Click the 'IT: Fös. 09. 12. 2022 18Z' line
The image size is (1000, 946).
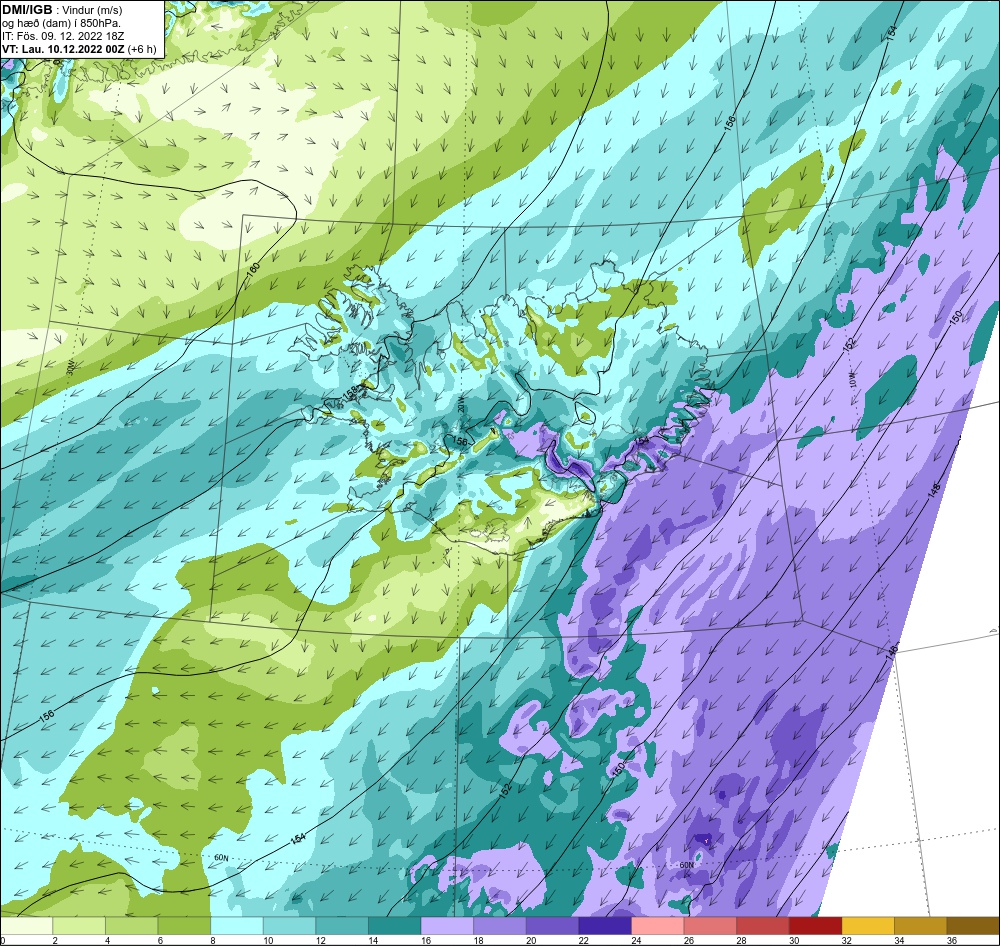(x=63, y=36)
